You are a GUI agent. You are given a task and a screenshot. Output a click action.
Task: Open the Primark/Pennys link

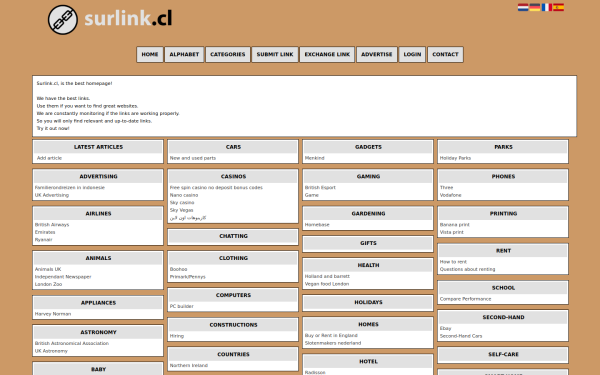point(188,277)
